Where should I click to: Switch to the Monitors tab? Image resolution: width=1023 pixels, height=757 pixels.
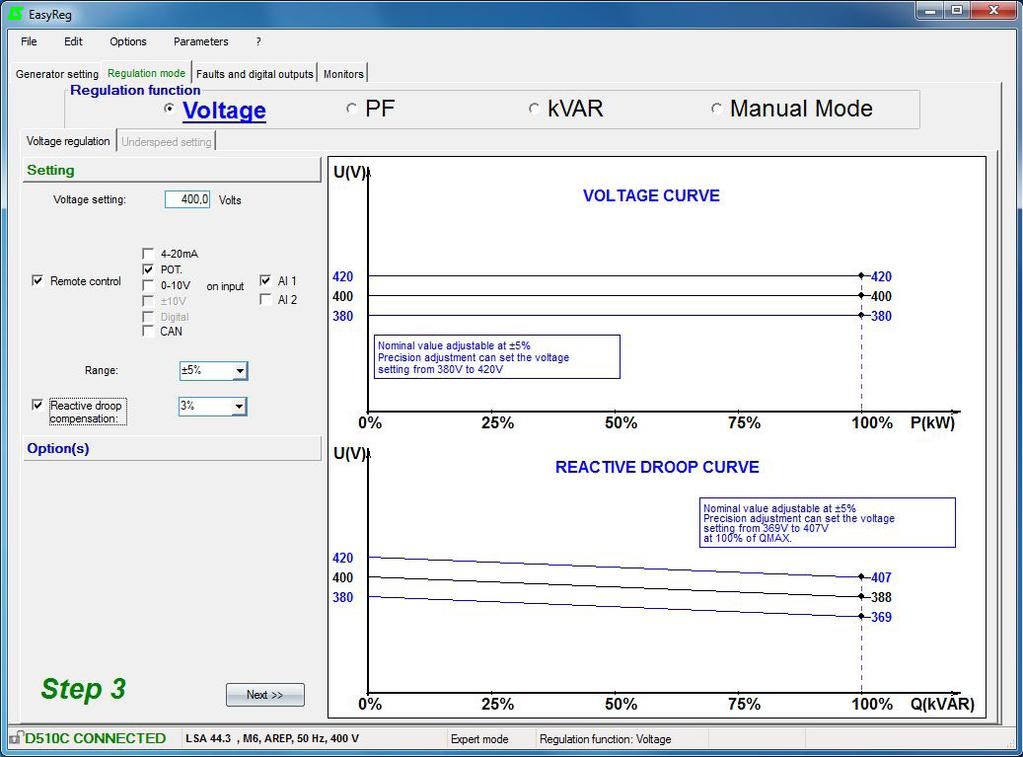(343, 74)
